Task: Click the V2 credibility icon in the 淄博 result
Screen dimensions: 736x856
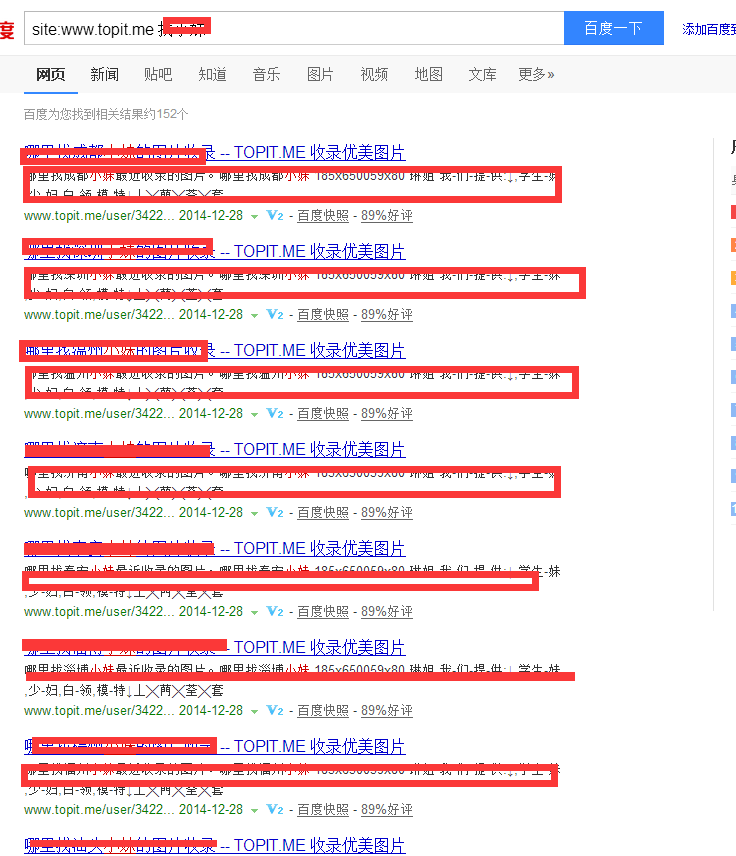Action: pyautogui.click(x=275, y=710)
